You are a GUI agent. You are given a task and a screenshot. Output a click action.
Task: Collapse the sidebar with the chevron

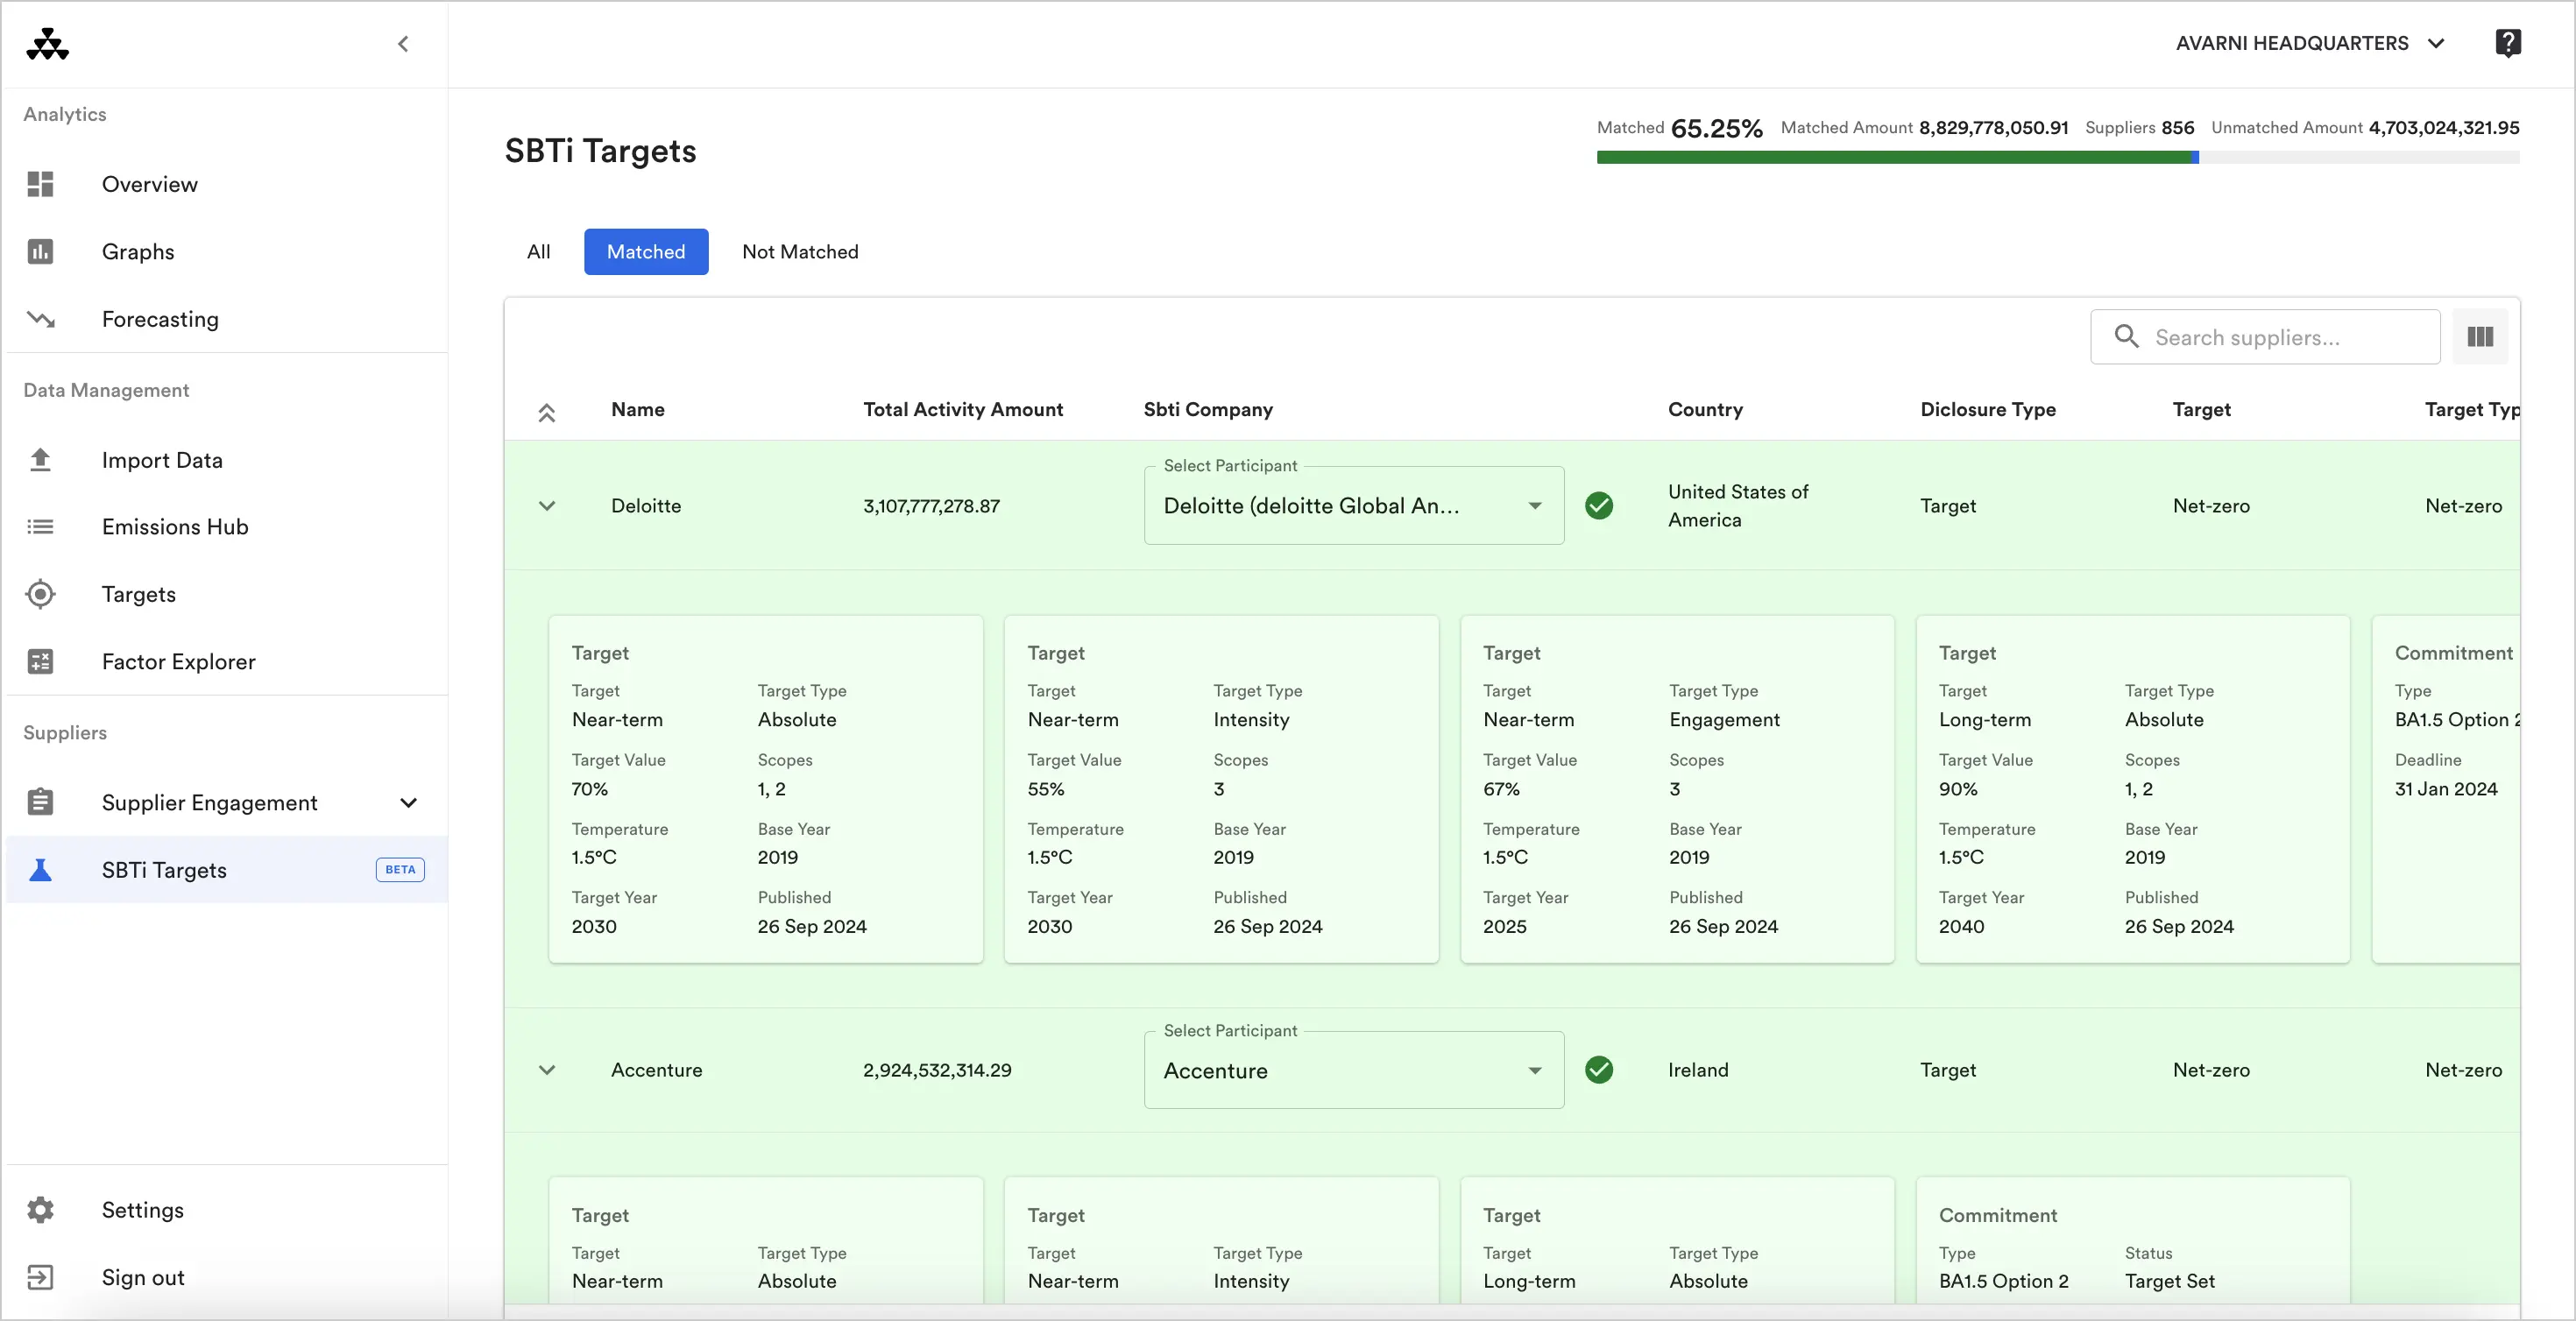point(403,44)
